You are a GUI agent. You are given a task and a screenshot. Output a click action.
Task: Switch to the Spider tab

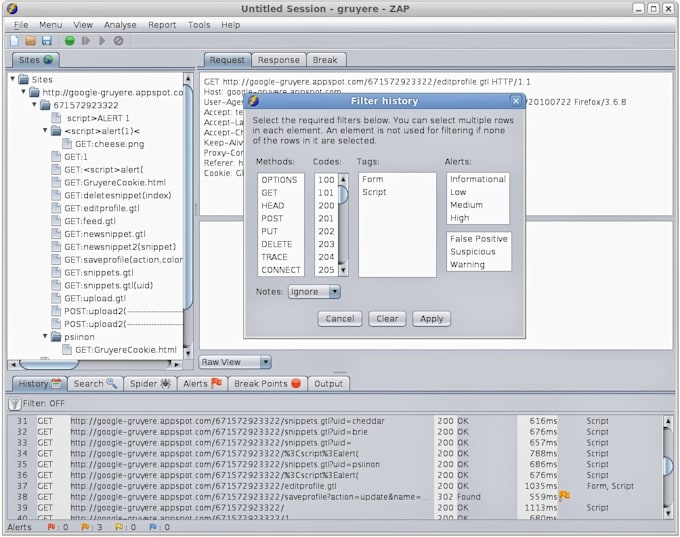151,383
